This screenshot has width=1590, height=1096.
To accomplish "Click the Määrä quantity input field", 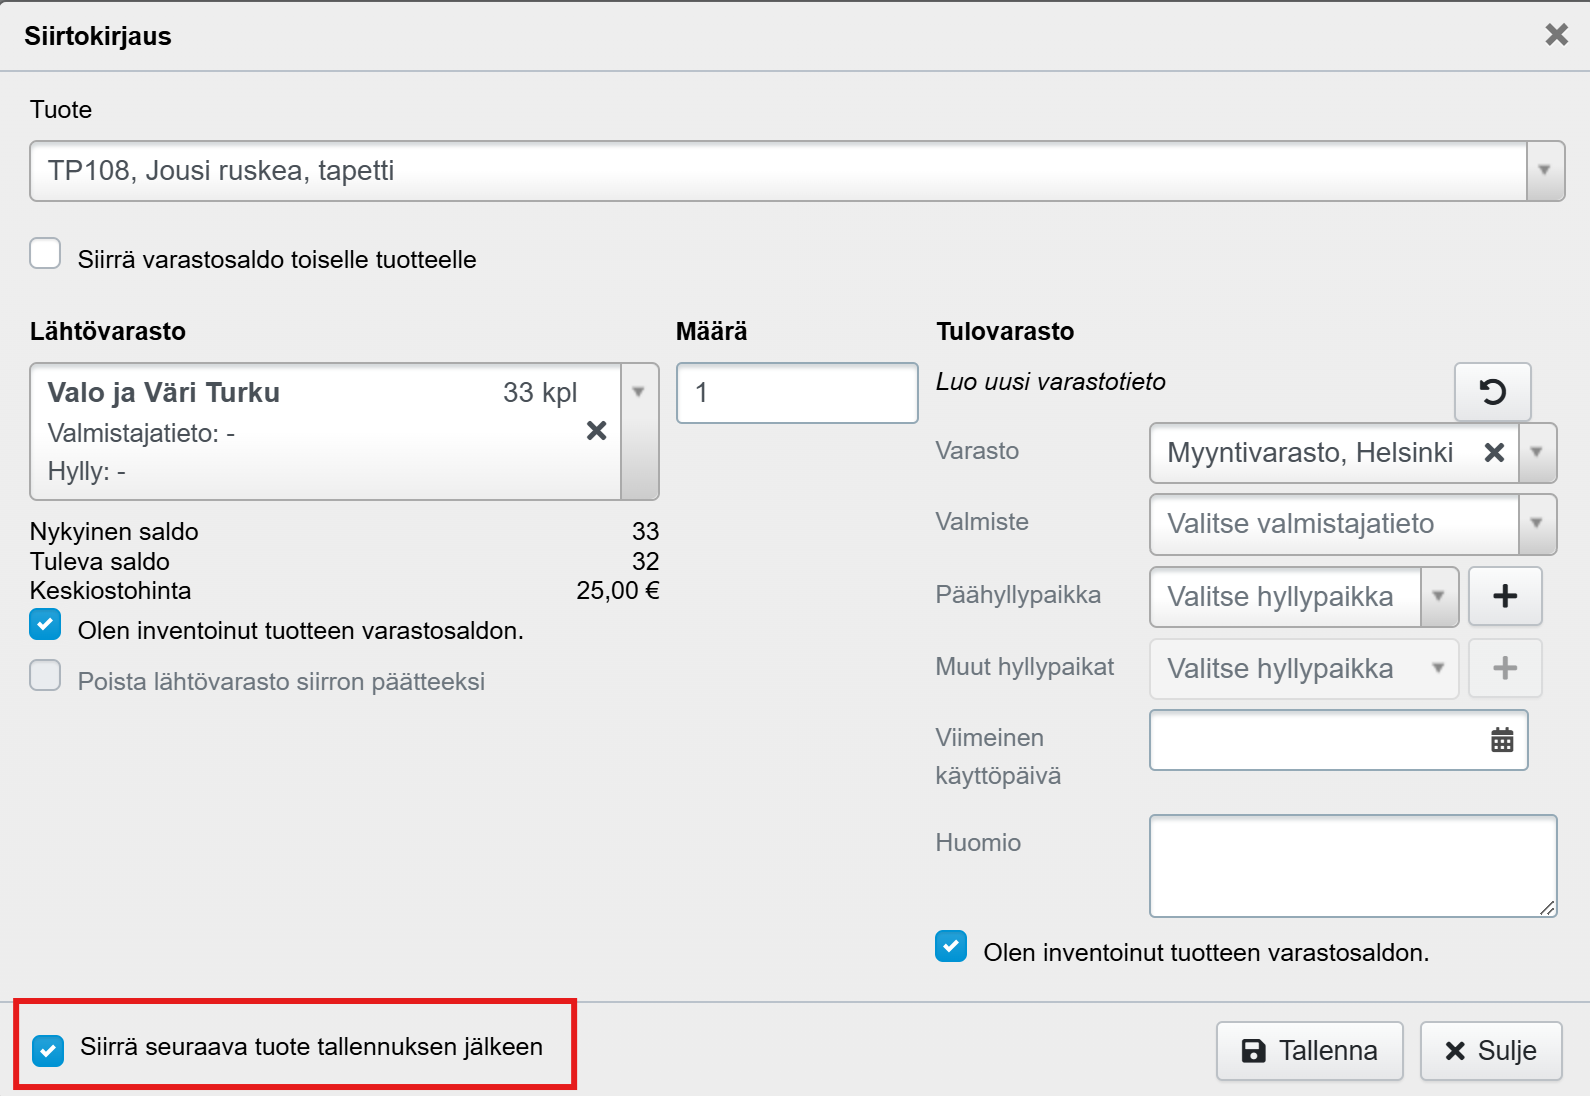I will [796, 393].
